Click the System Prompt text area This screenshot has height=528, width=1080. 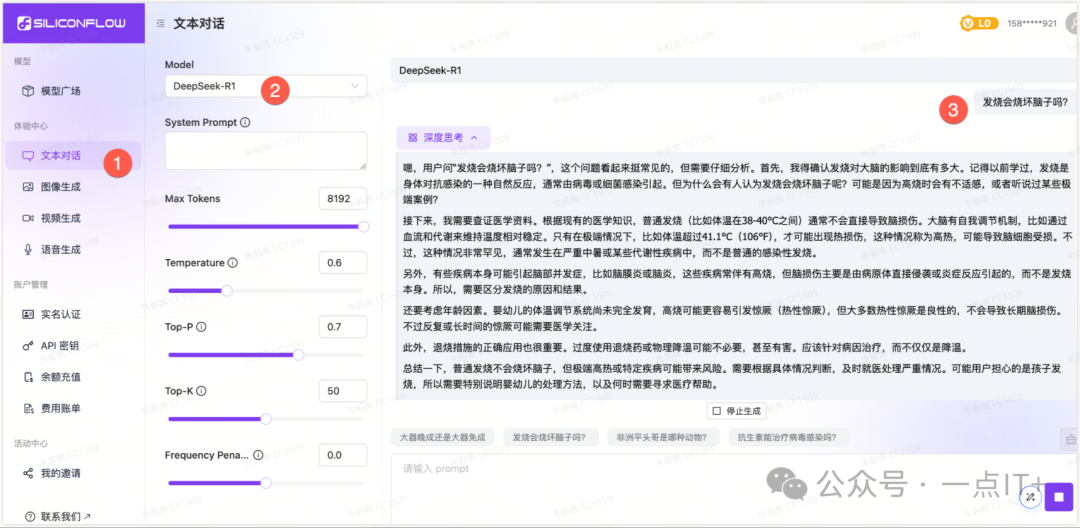[266, 150]
